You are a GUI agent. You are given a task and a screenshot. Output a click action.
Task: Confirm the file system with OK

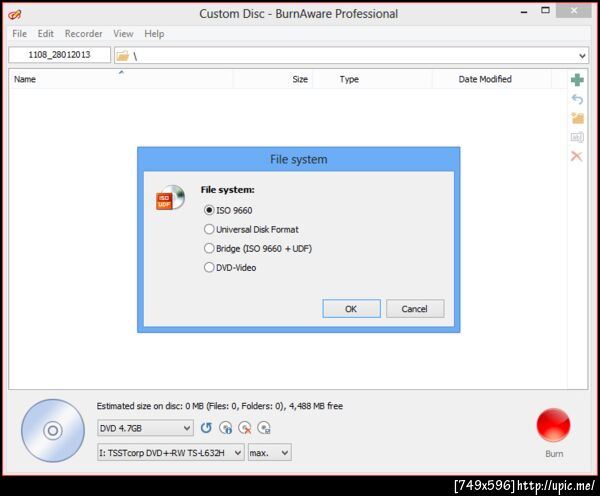click(351, 308)
